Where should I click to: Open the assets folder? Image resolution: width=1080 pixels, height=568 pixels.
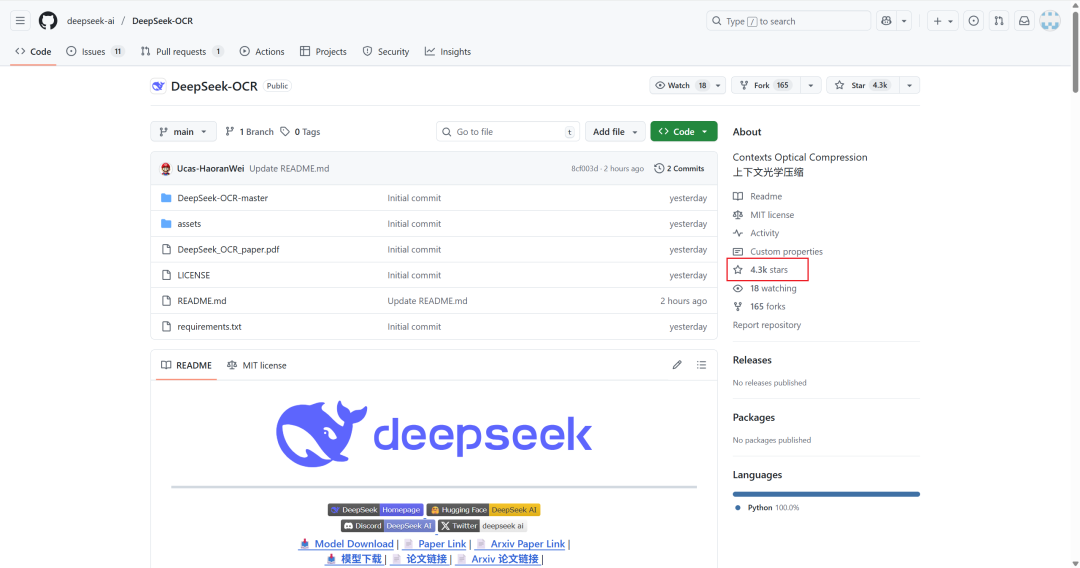189,224
